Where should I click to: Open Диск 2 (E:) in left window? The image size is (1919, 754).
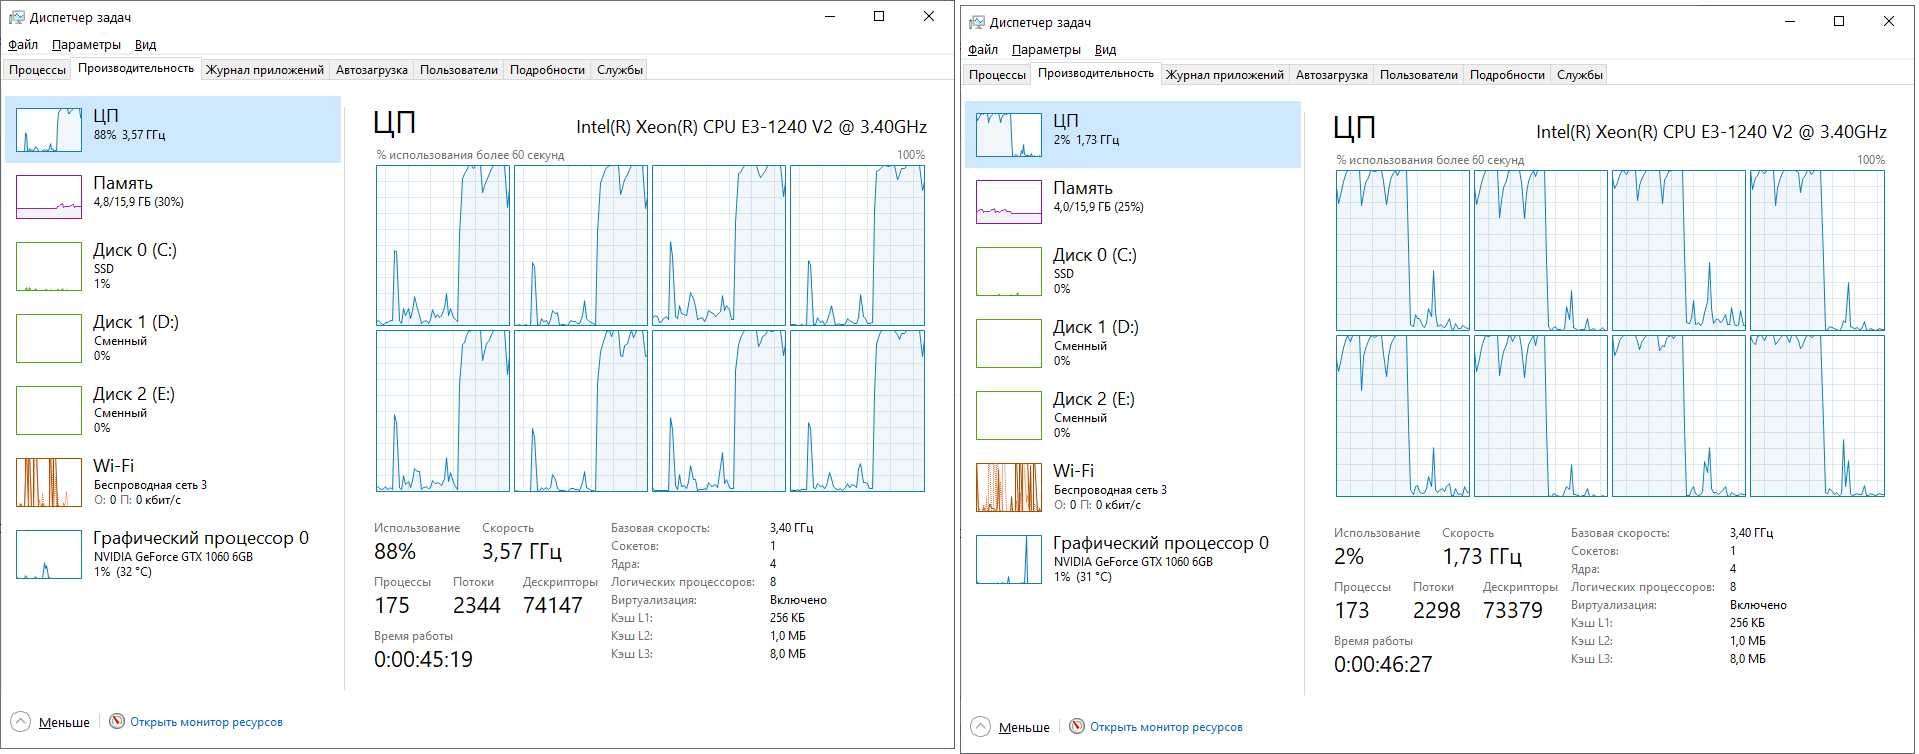tap(173, 410)
